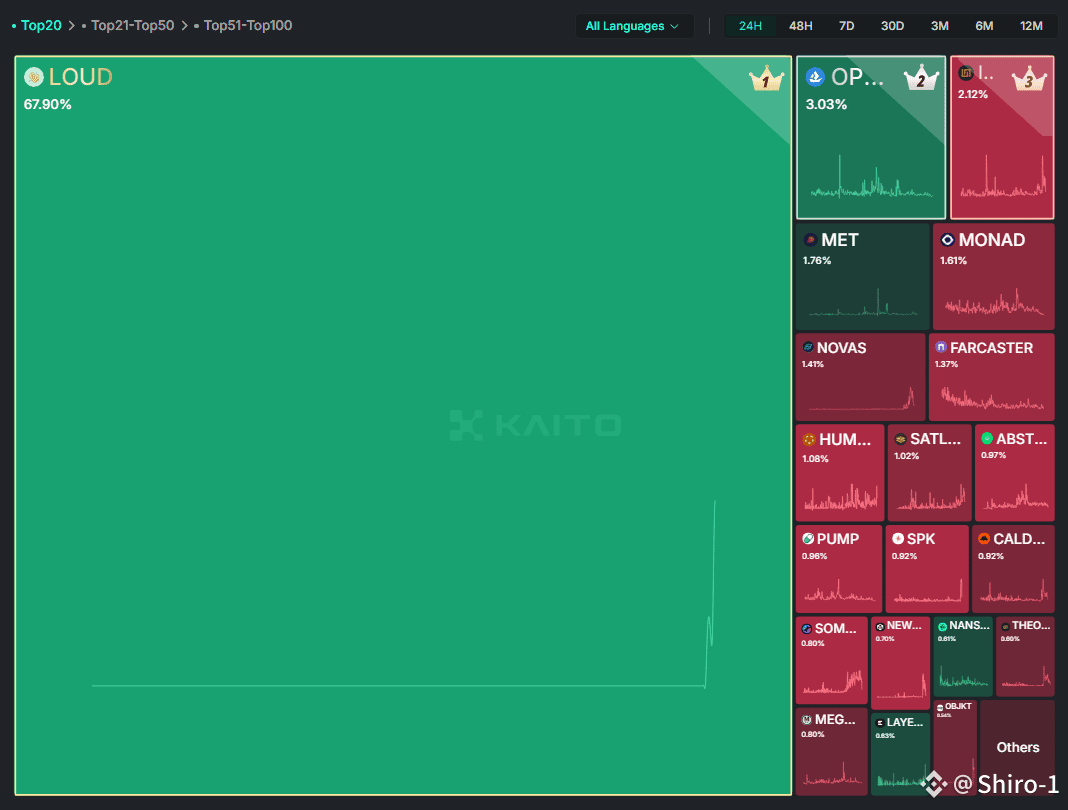The image size is (1068, 810).
Task: Click the MET token logo icon
Action: coord(811,240)
